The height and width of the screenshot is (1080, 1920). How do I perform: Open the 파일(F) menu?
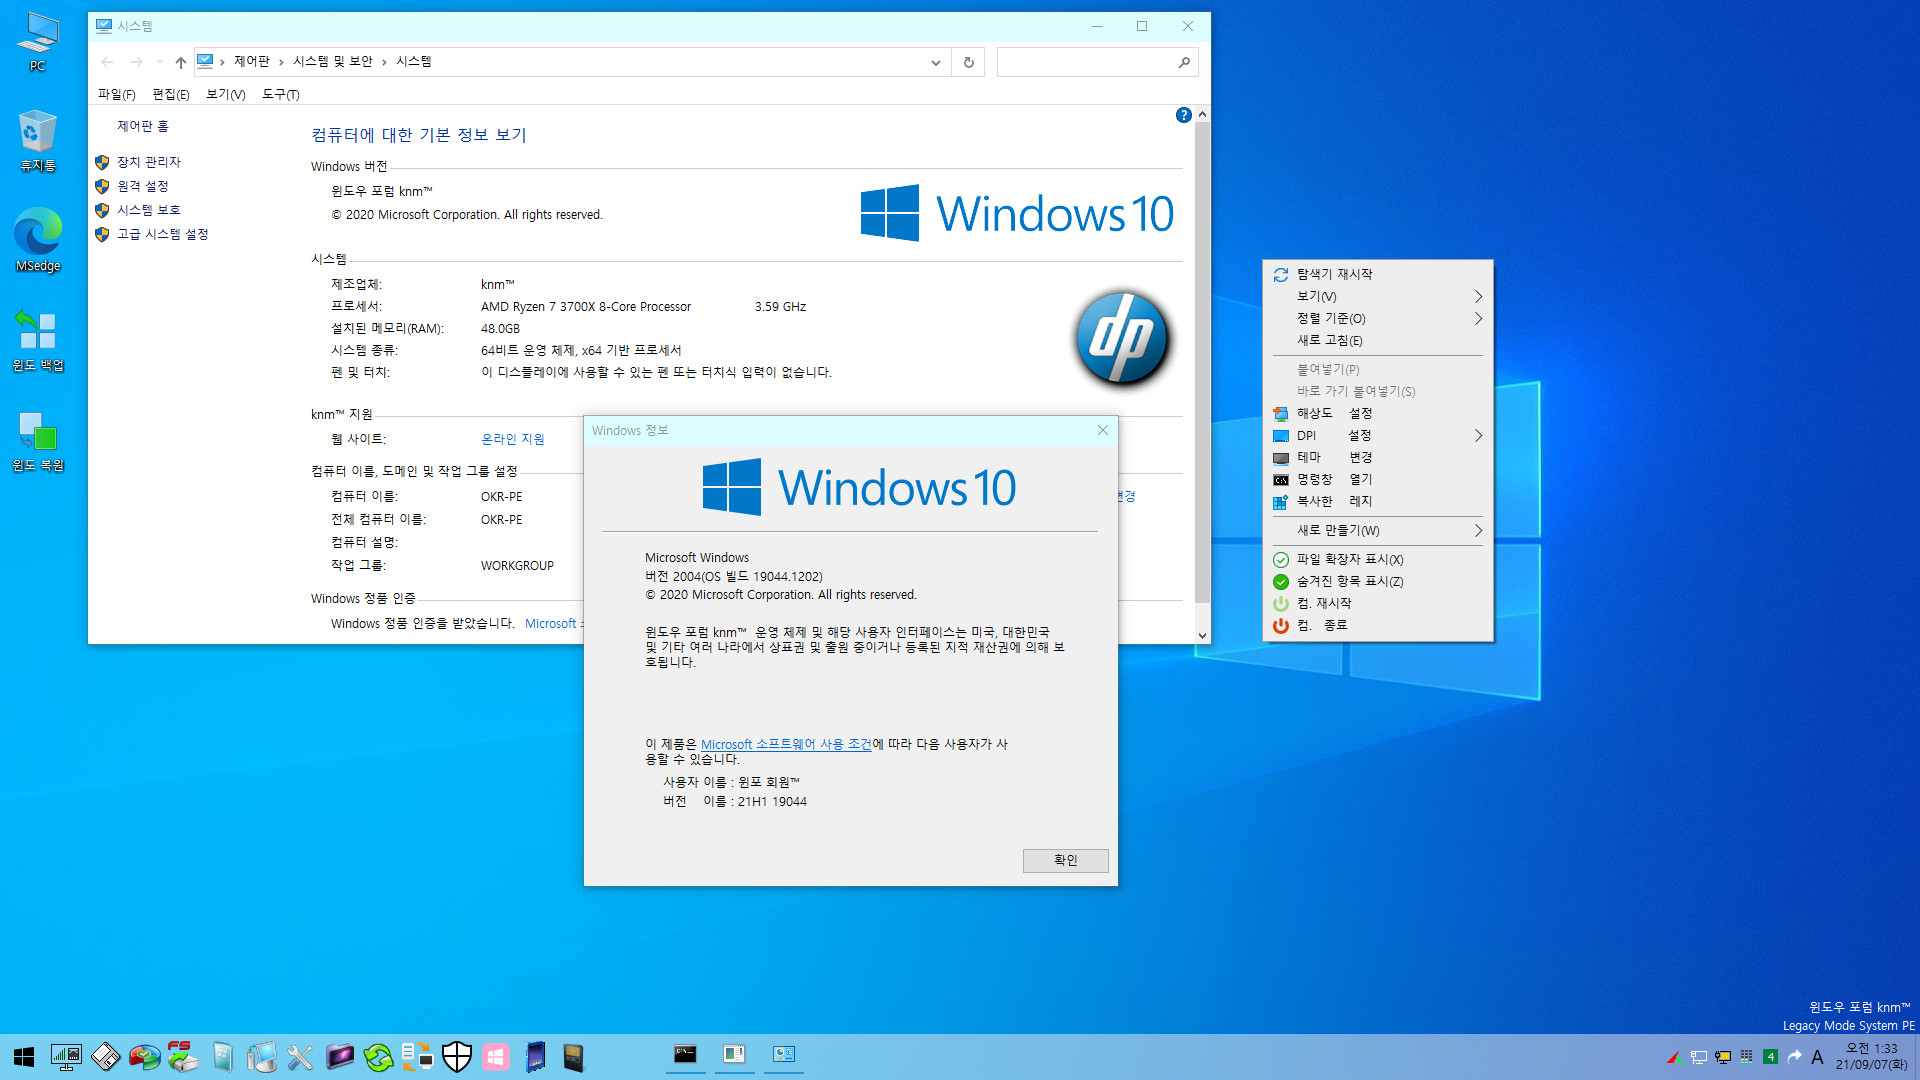point(116,94)
